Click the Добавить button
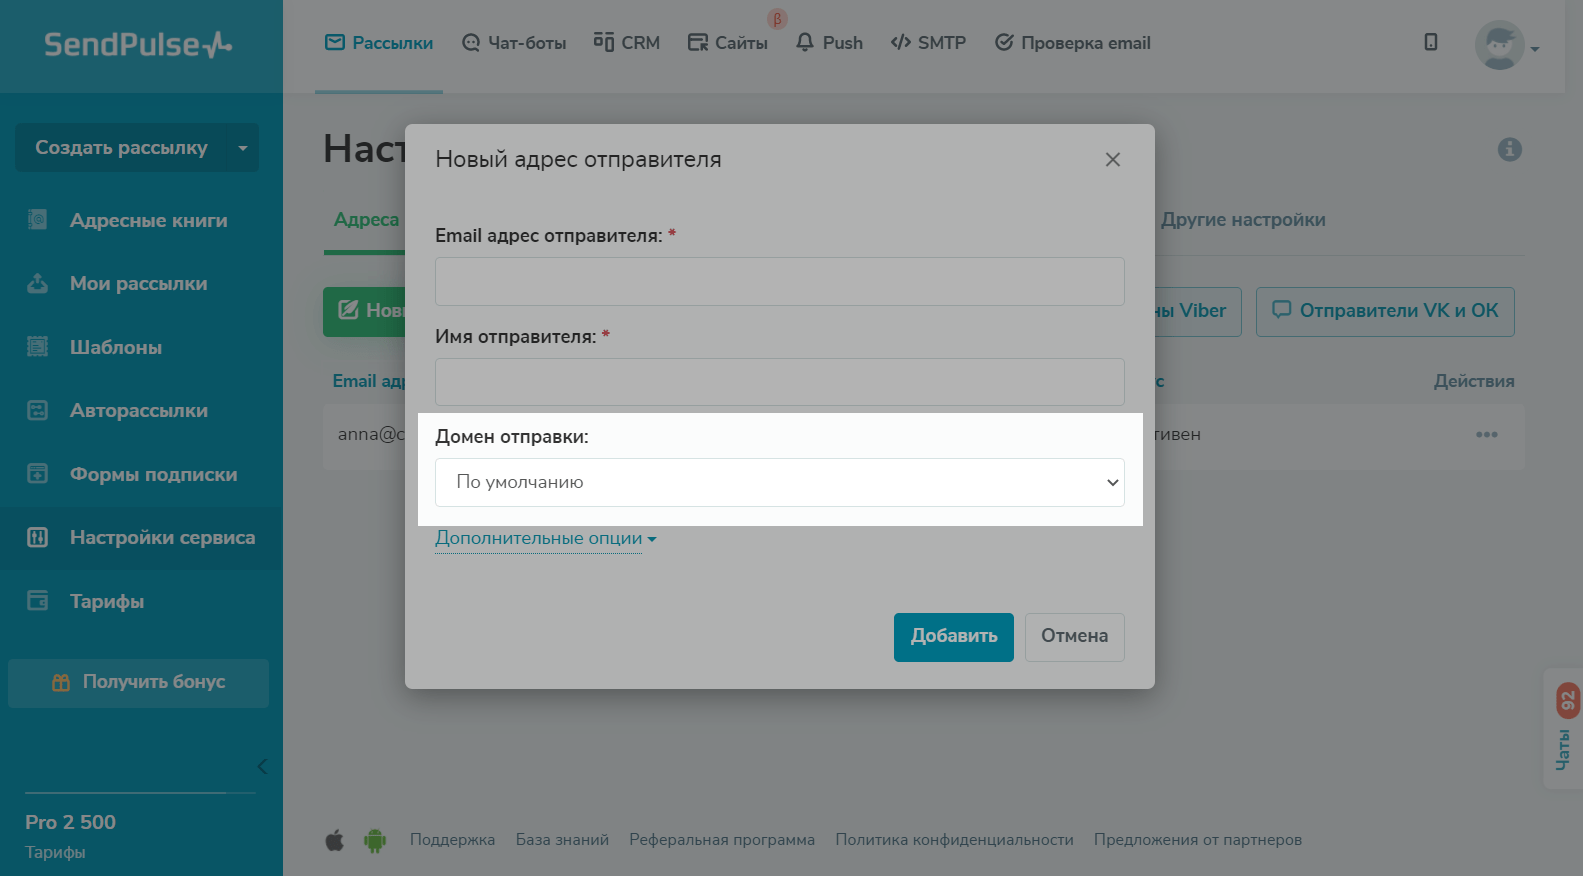This screenshot has width=1583, height=876. (953, 637)
